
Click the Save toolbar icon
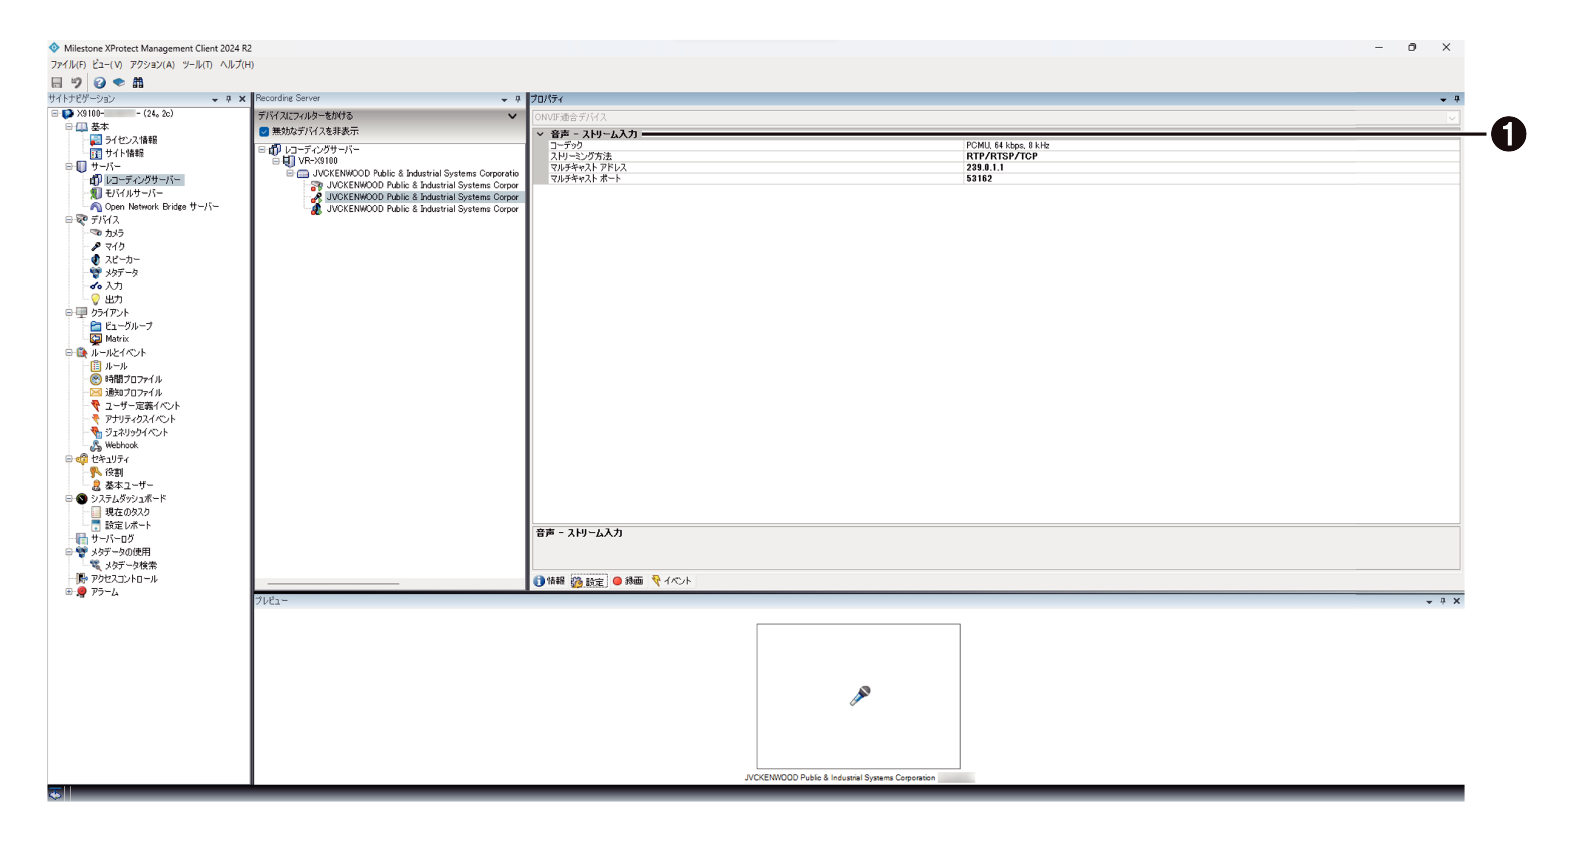pyautogui.click(x=57, y=83)
